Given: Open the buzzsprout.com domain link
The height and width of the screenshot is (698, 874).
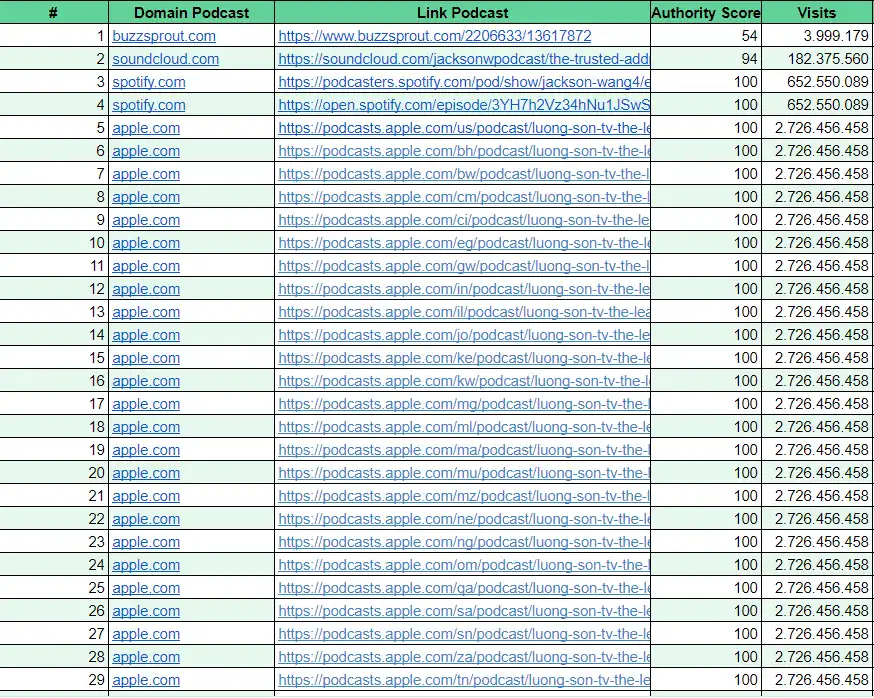Looking at the screenshot, I should 164,36.
